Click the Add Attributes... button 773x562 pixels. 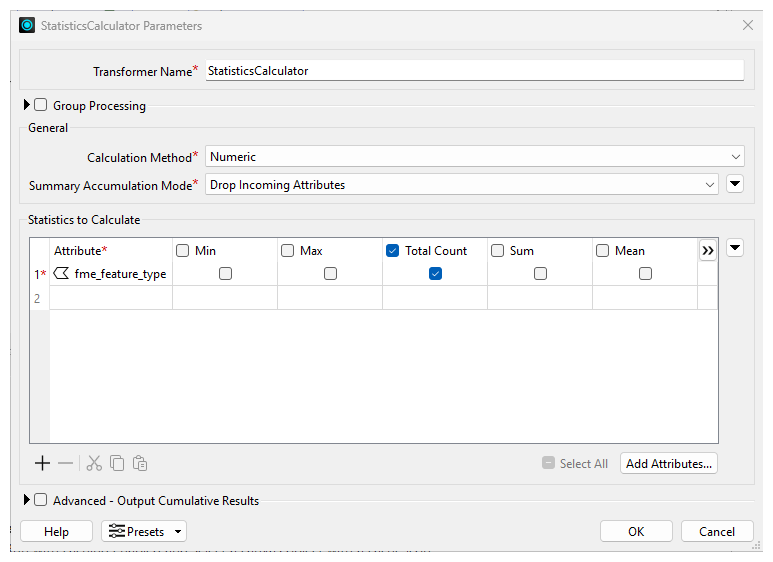668,463
